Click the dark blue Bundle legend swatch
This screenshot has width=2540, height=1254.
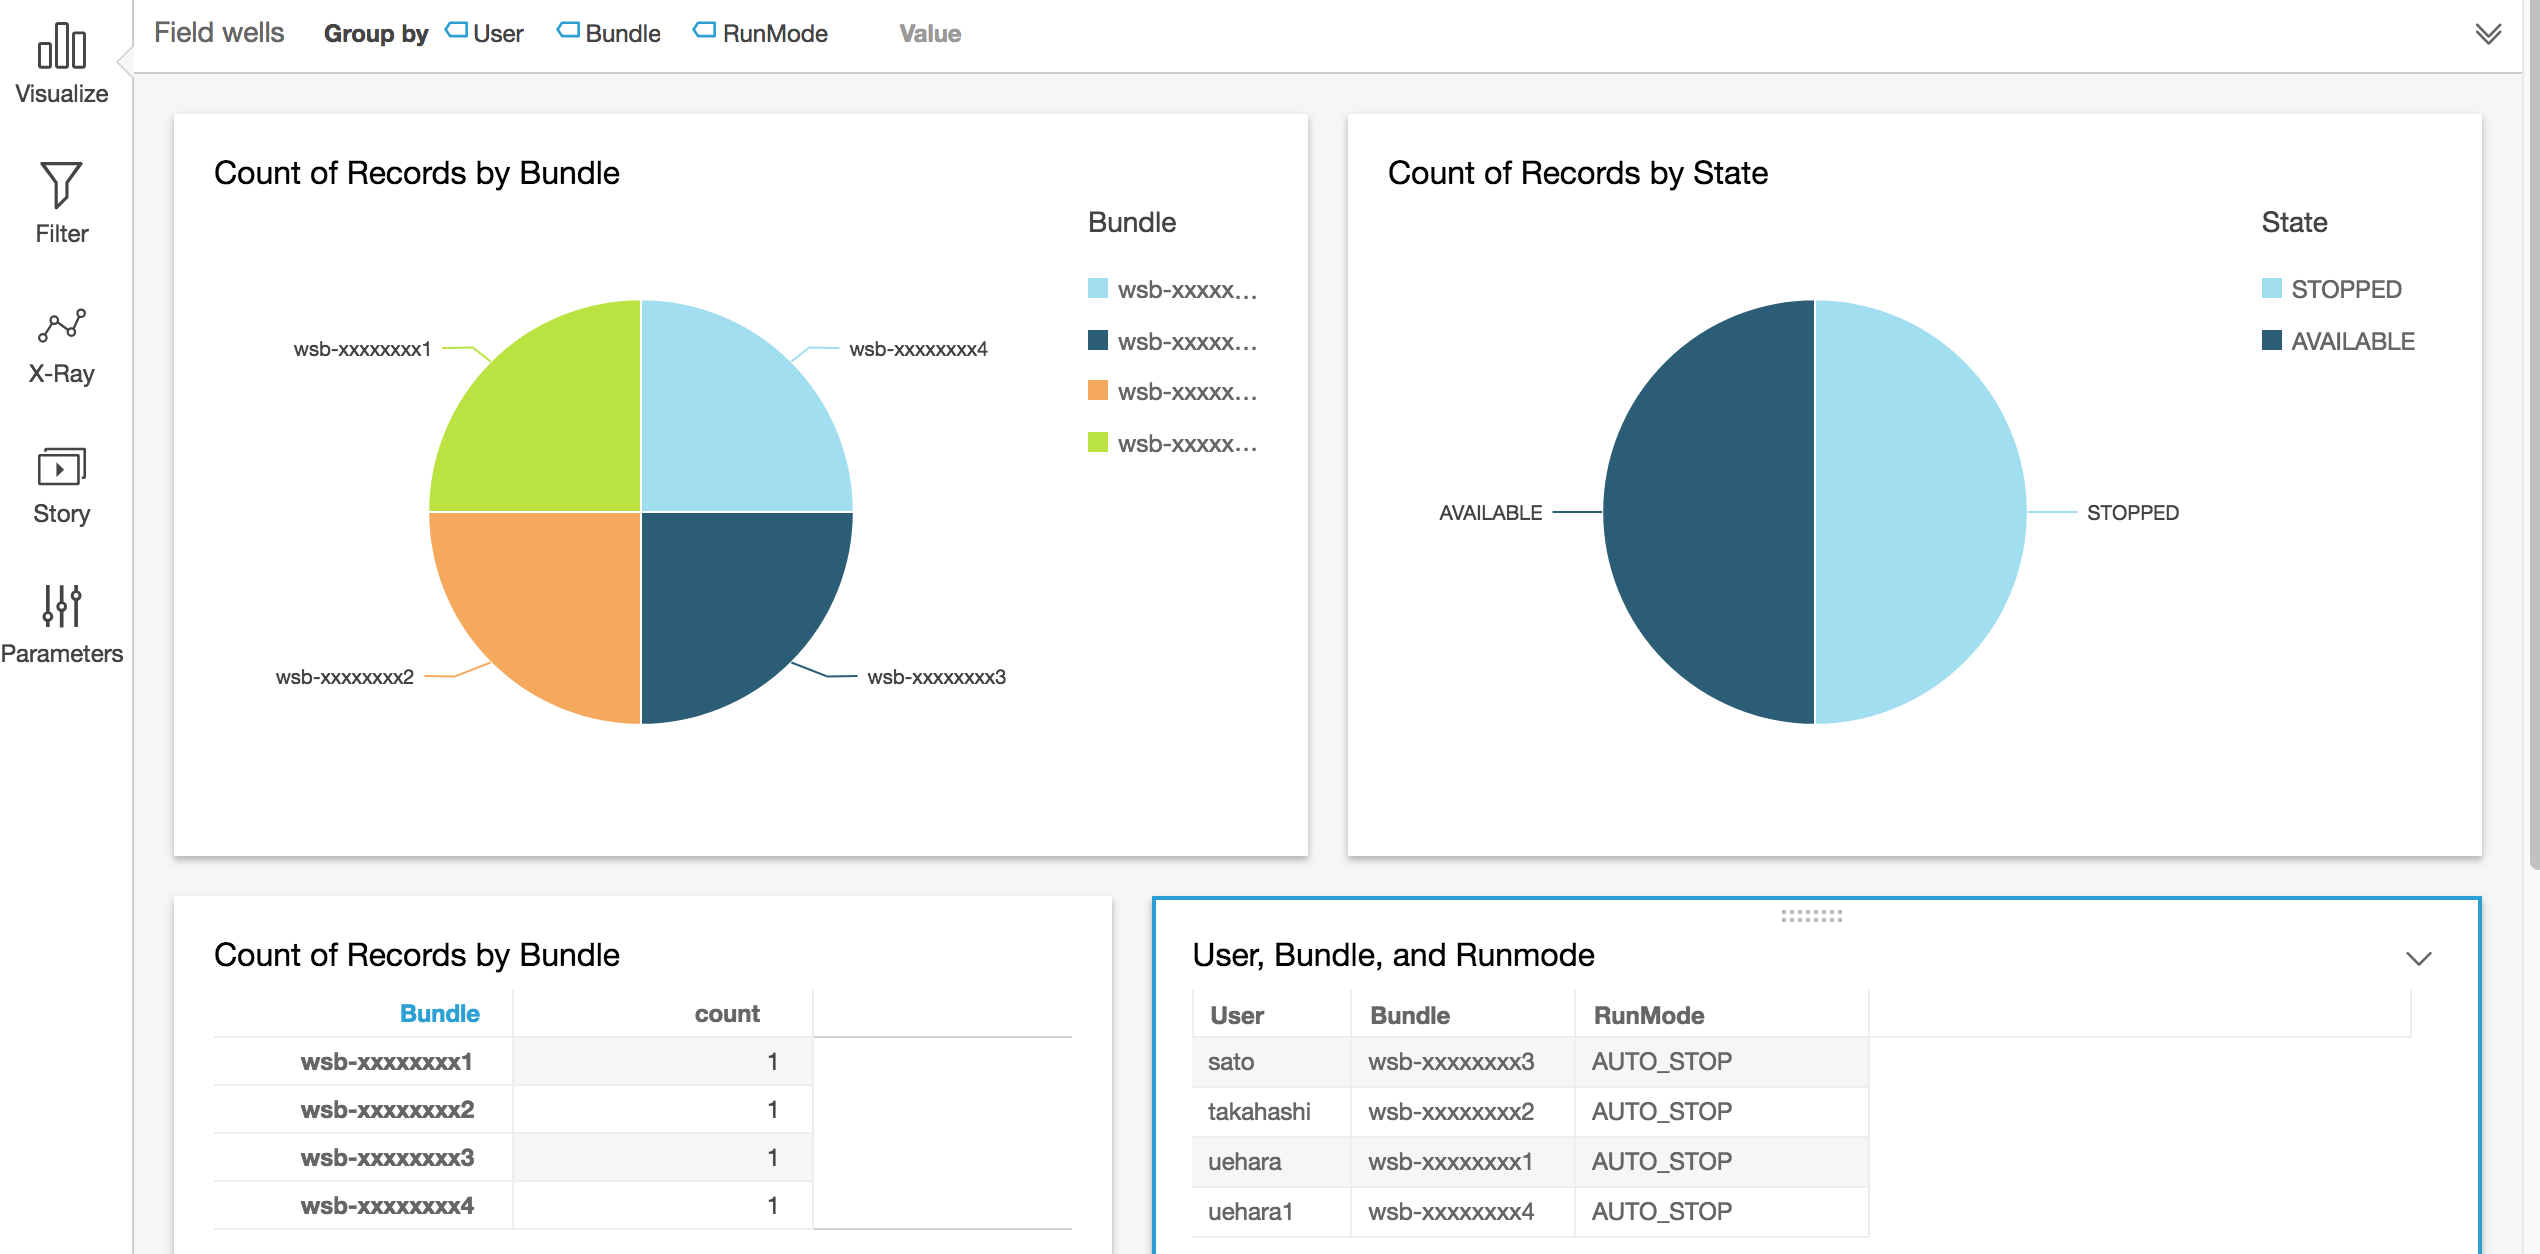(x=1098, y=340)
